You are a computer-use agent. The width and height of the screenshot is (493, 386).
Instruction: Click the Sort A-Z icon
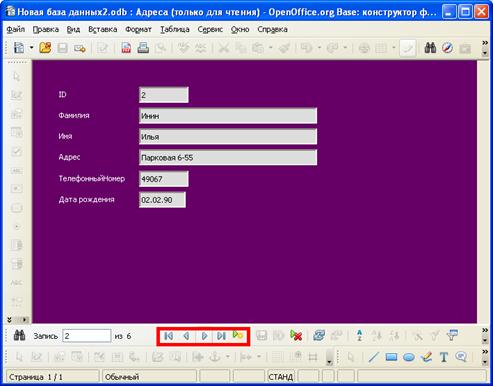click(359, 335)
